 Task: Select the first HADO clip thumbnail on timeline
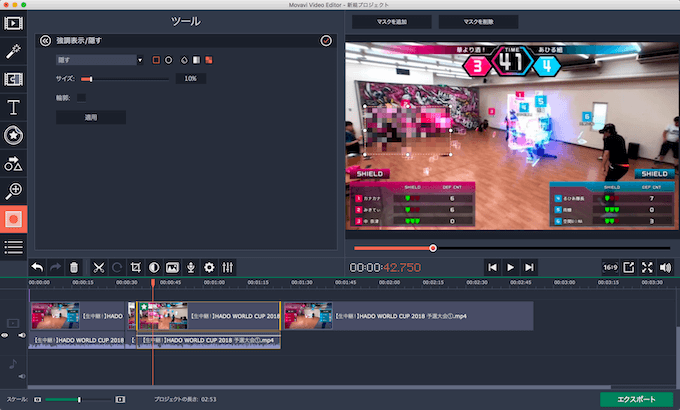pos(55,316)
